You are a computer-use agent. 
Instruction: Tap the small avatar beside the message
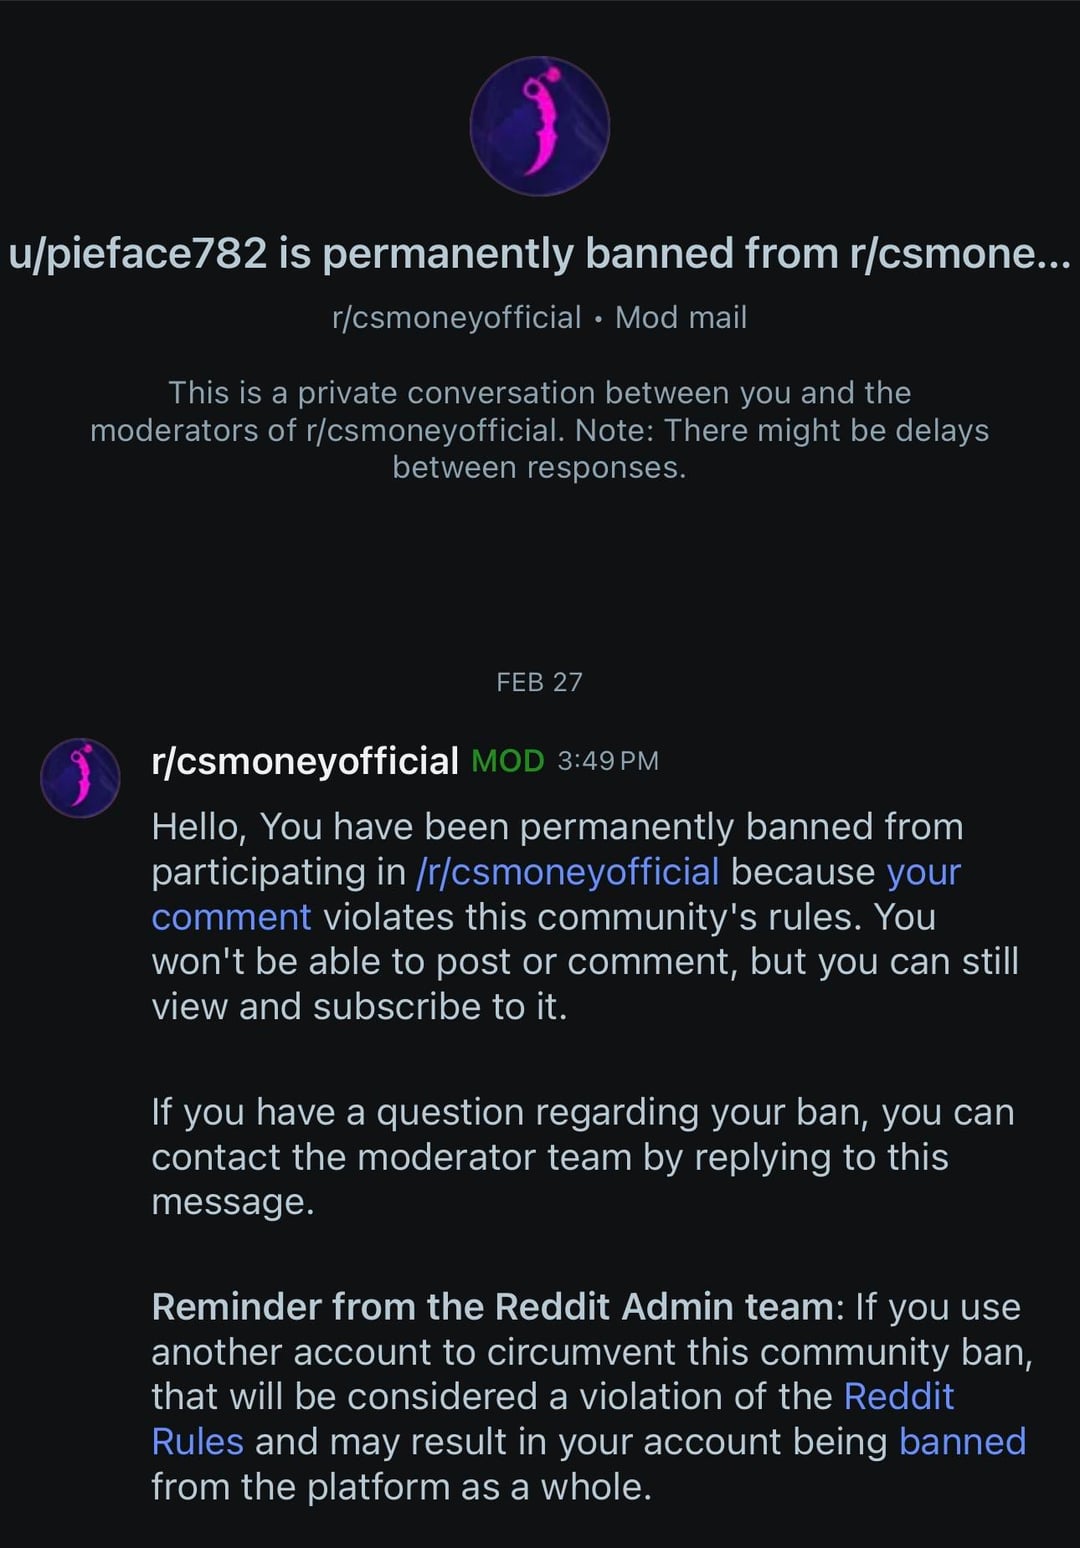click(80, 778)
